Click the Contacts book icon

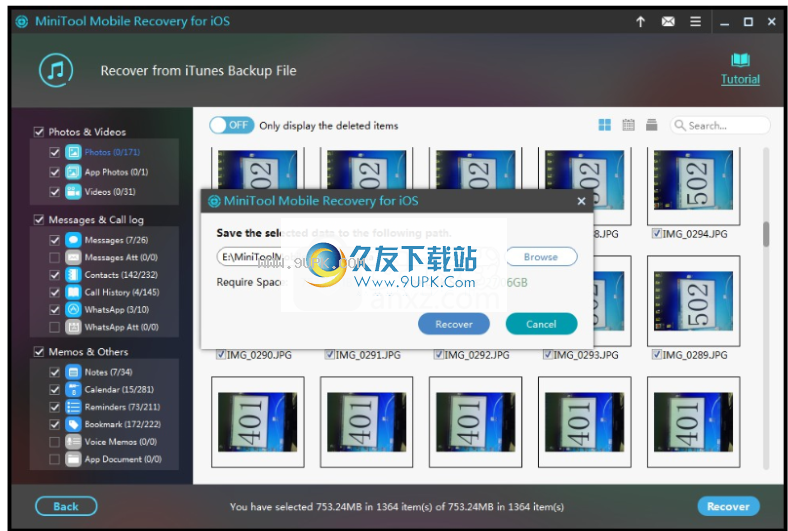tap(73, 275)
